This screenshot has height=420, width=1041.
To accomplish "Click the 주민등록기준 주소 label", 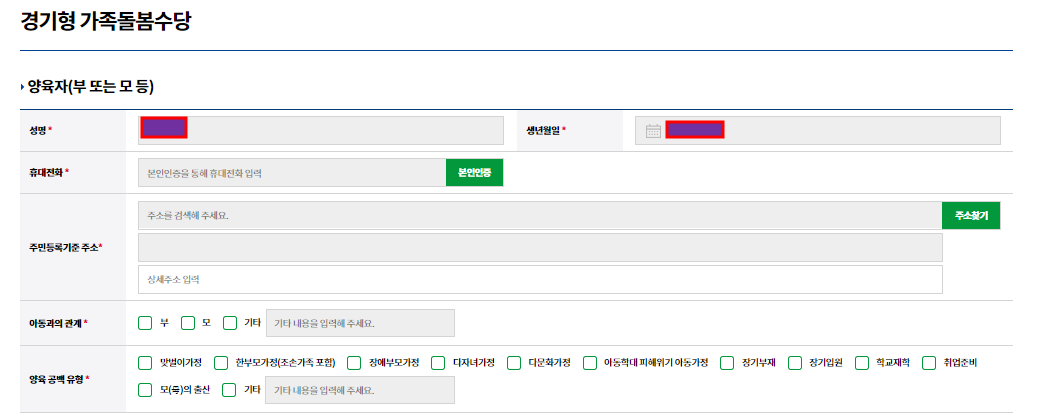I will [x=66, y=247].
